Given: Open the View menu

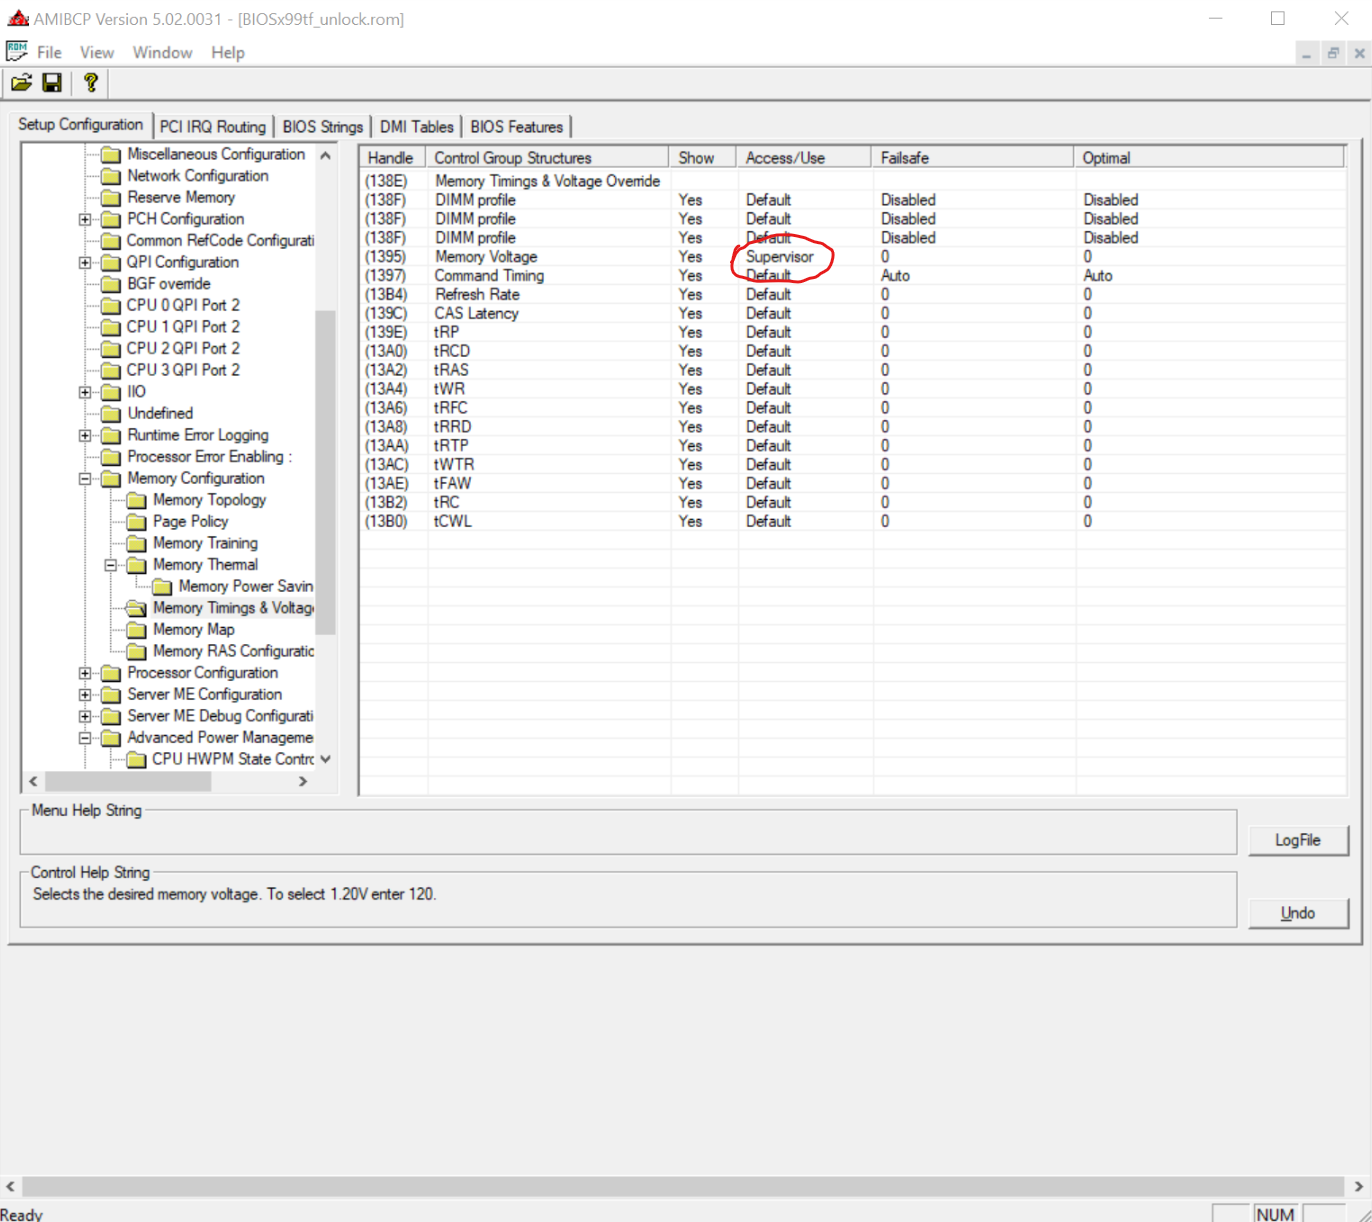Looking at the screenshot, I should click(x=97, y=52).
